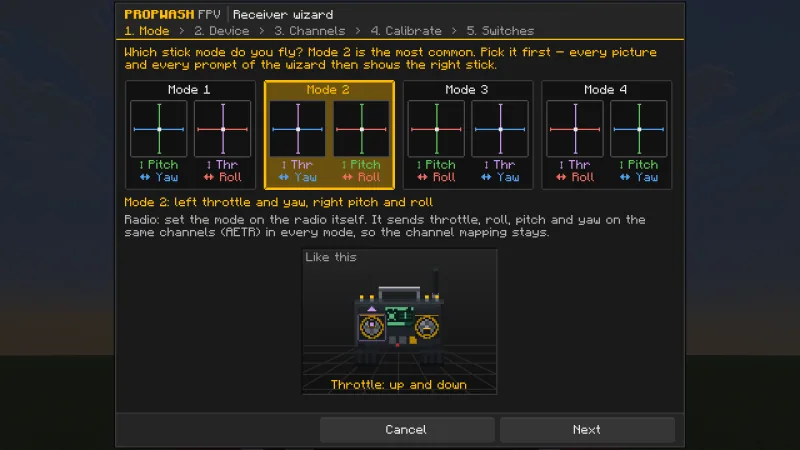Click the Mode 1 right stick diagram
The image size is (800, 450).
222,129
